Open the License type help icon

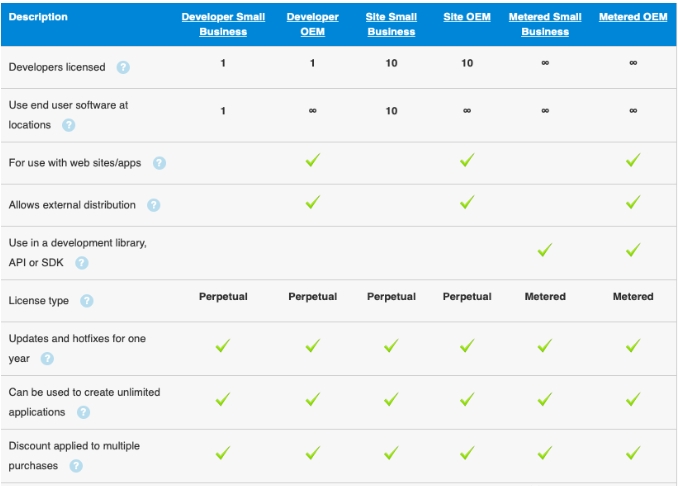point(87,301)
